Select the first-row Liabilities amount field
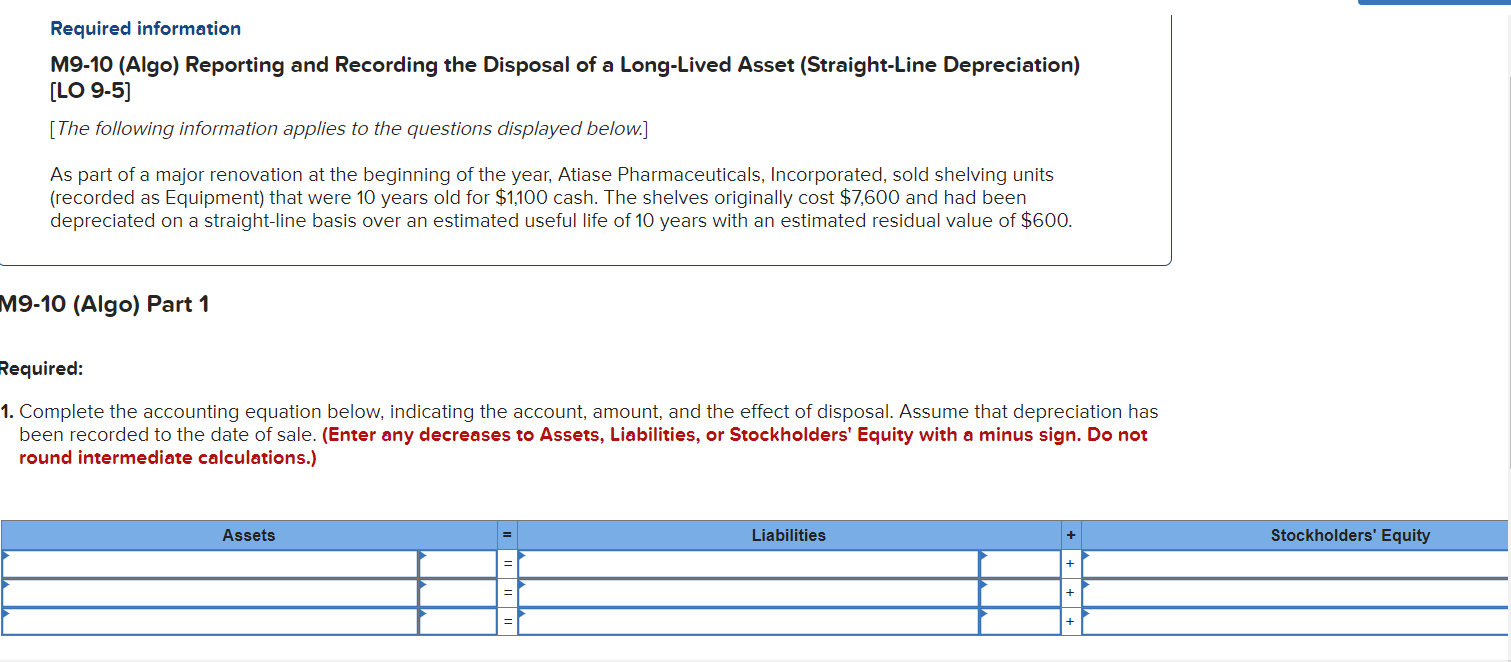This screenshot has width=1511, height=662. (1020, 564)
